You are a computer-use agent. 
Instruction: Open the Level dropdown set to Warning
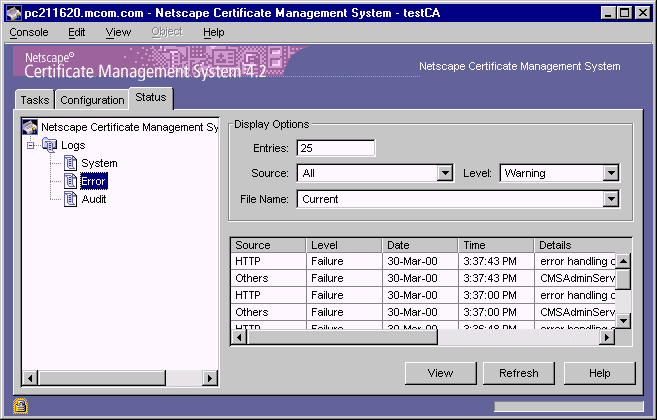610,174
